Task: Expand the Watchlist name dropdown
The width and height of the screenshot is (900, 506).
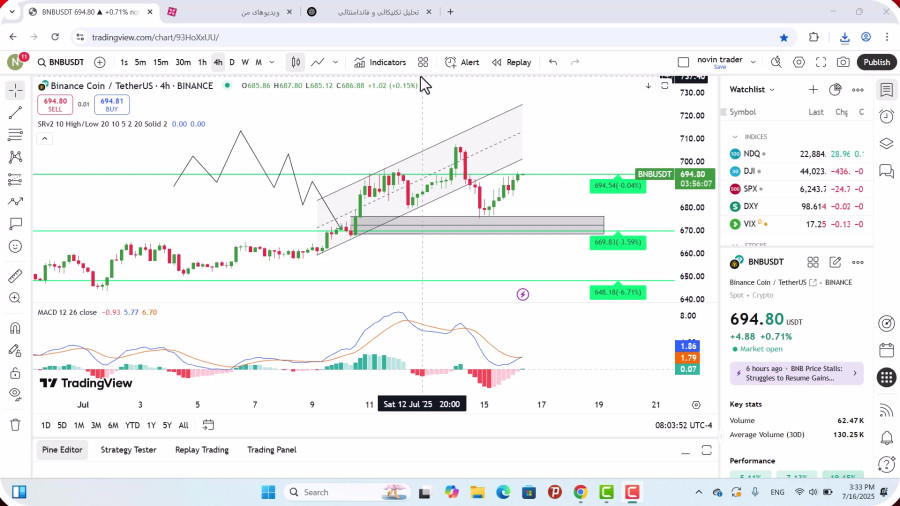Action: [752, 89]
